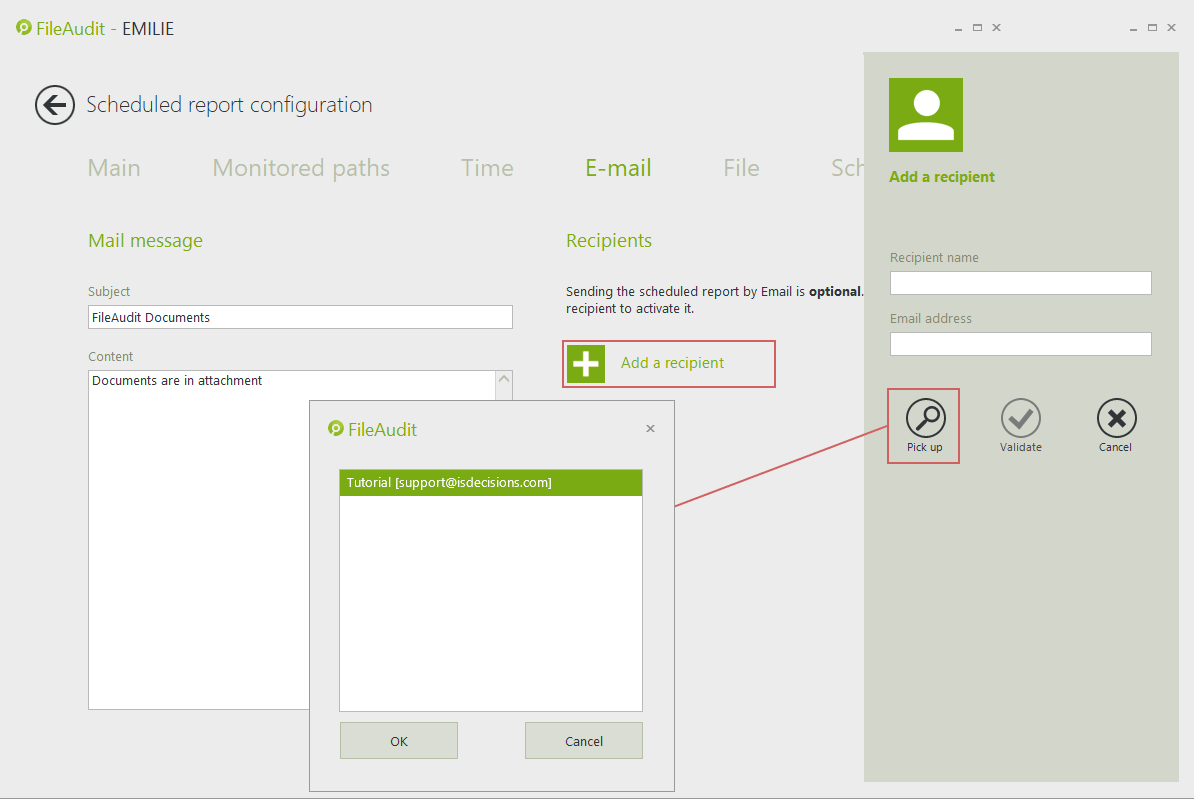This screenshot has height=799, width=1194.
Task: Select the E-mail tab
Action: point(618,168)
